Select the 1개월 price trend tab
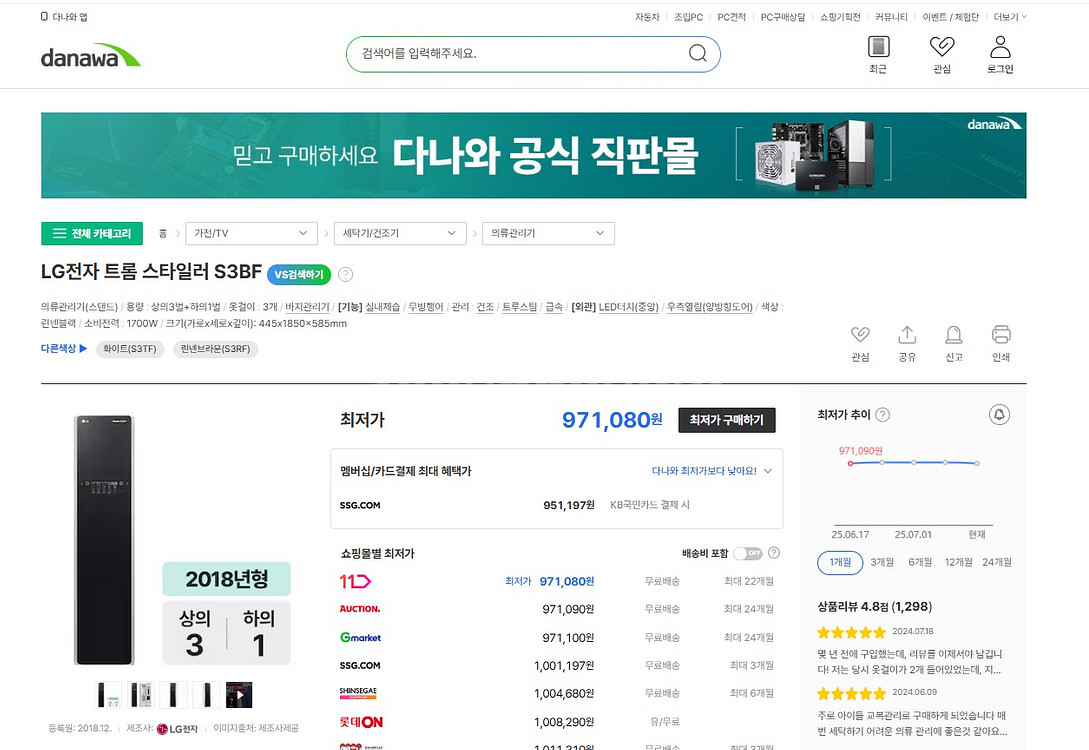Screen dimensions: 1089x750 840,562
